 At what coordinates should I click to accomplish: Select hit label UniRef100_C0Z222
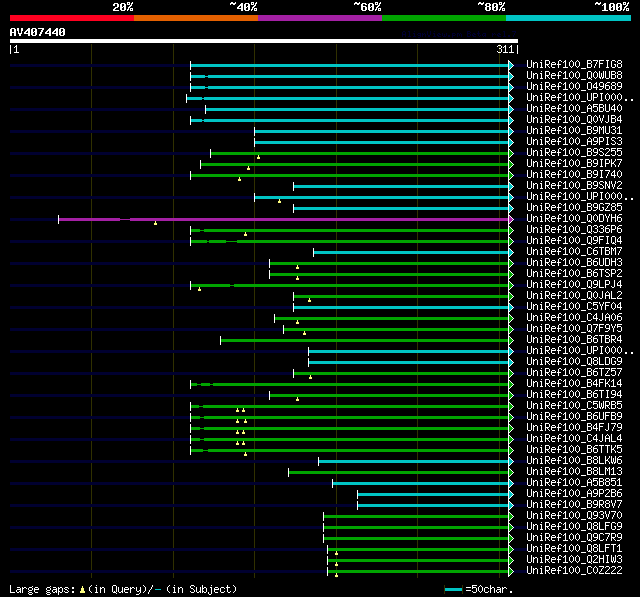(574, 571)
